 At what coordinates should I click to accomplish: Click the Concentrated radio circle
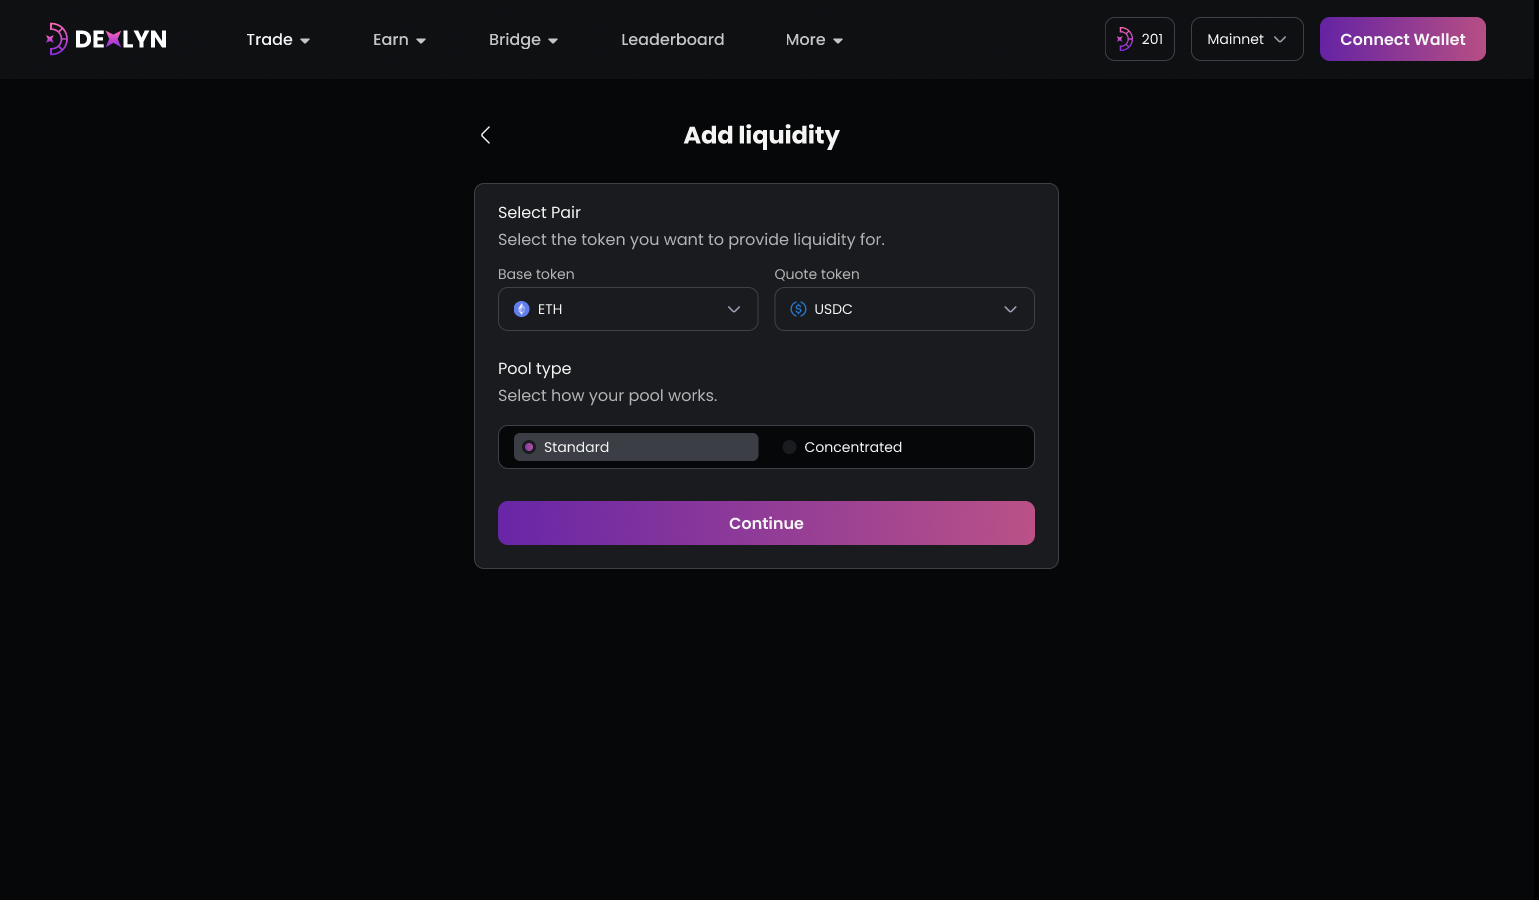[789, 447]
